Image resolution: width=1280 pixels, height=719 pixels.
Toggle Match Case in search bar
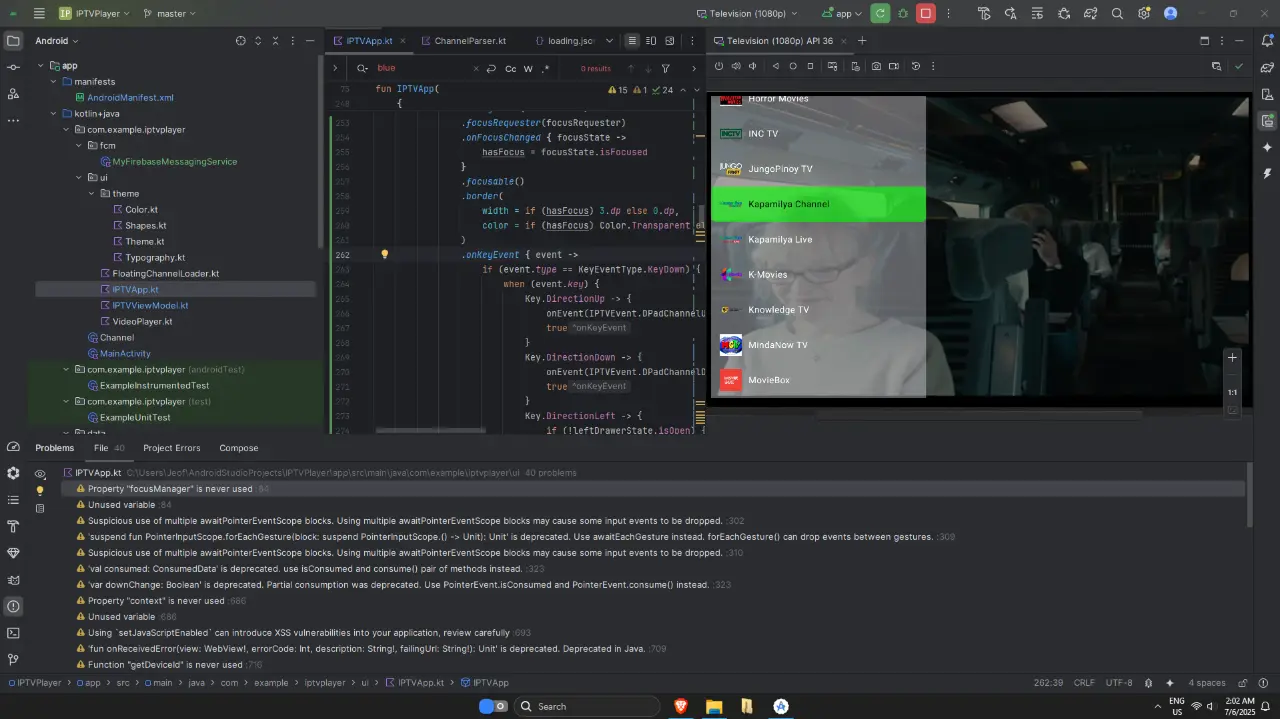coord(511,69)
